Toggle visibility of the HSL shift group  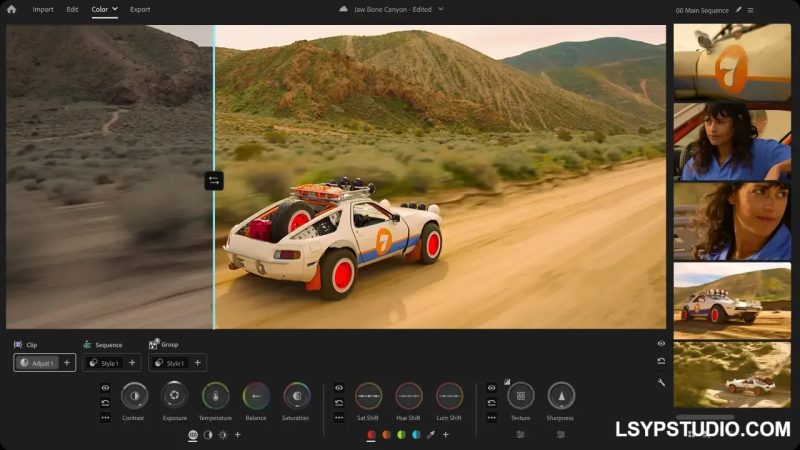click(x=339, y=388)
